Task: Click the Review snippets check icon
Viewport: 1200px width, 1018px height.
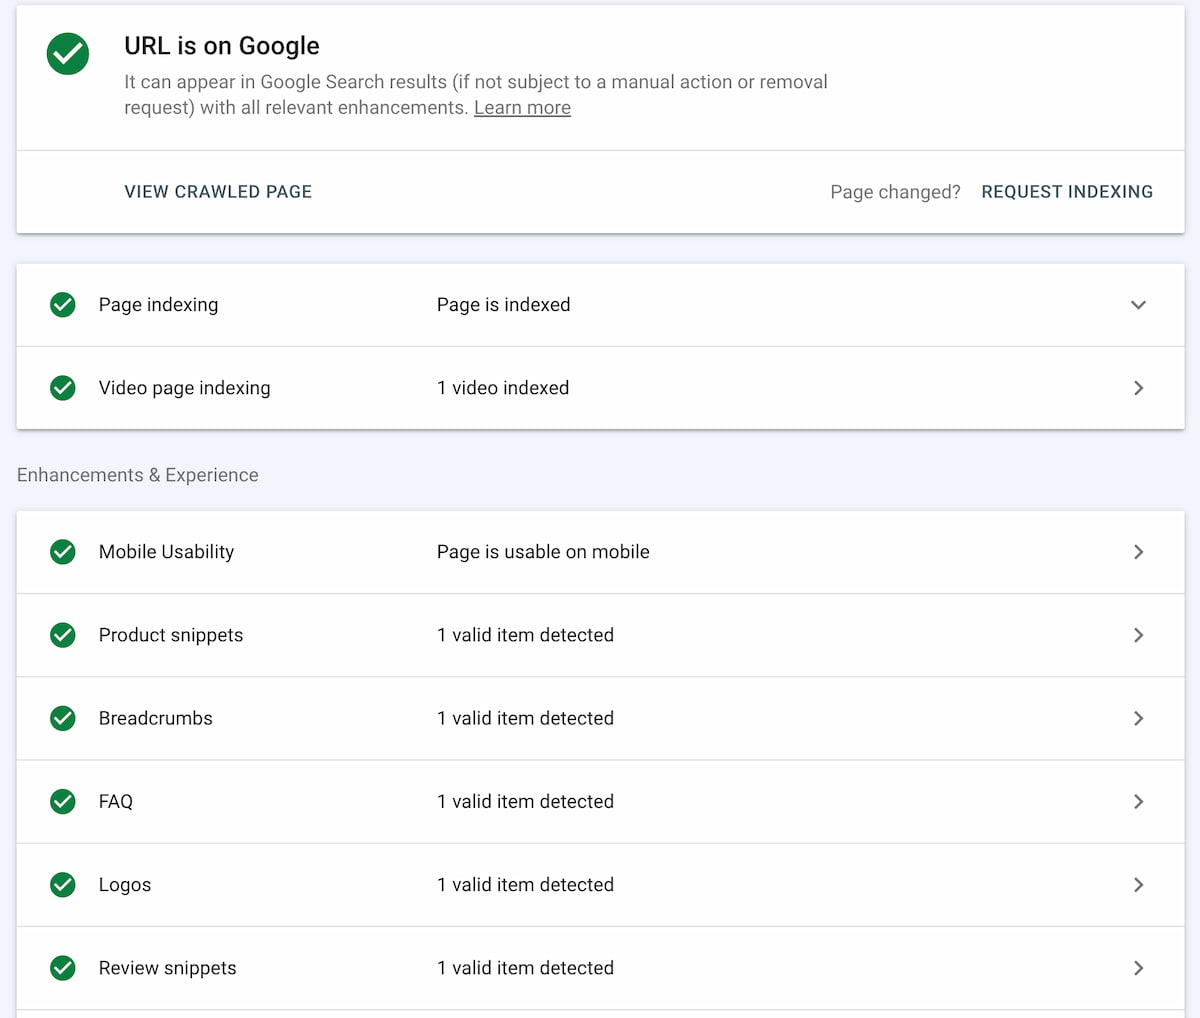Action: [x=62, y=968]
